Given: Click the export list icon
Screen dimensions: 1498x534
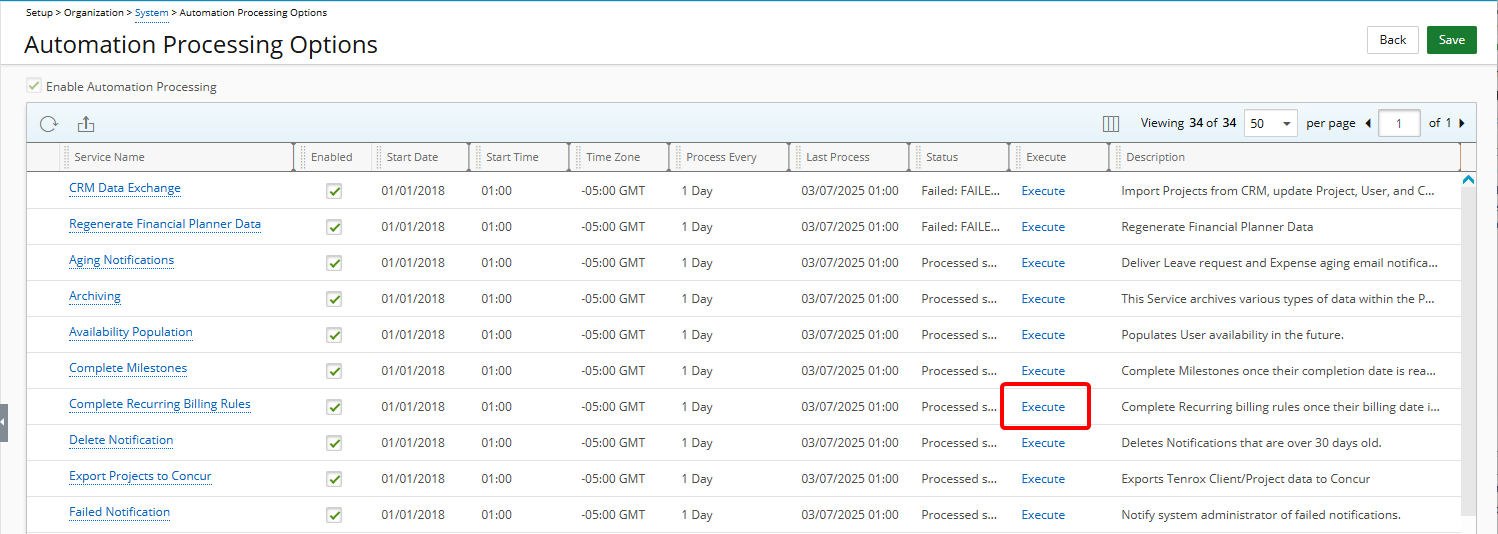Looking at the screenshot, I should pos(86,124).
